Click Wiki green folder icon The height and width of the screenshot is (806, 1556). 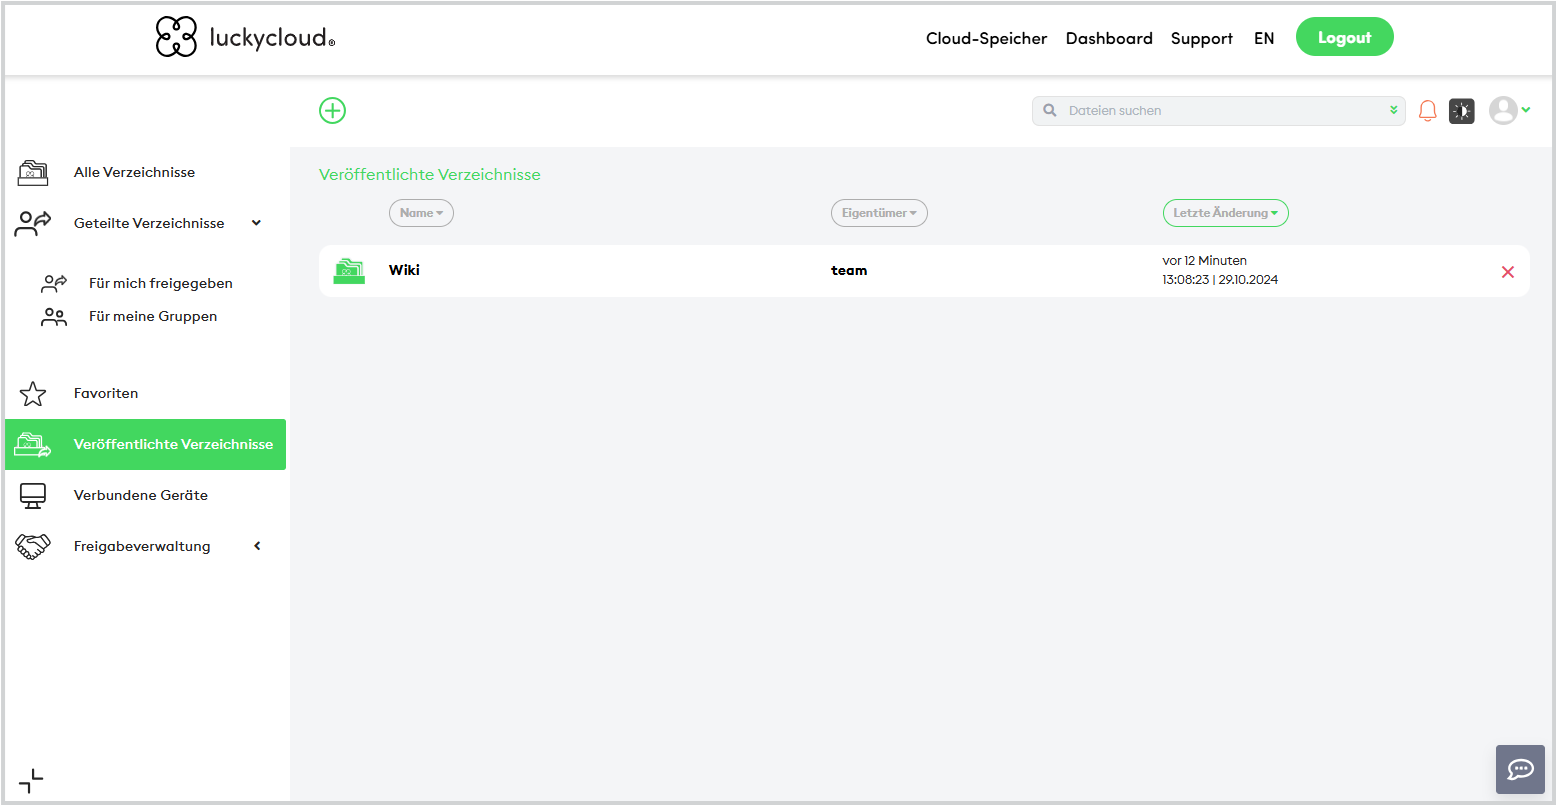coord(349,271)
